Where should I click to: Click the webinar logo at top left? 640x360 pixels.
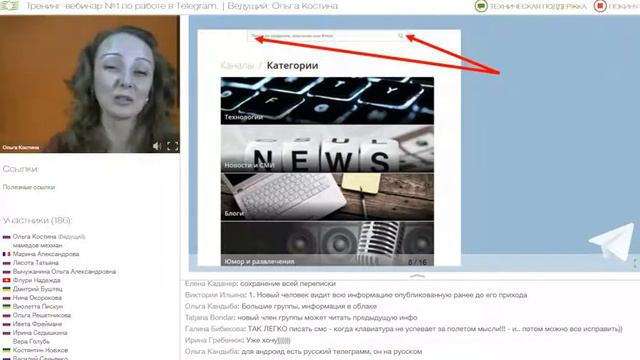coord(9,6)
